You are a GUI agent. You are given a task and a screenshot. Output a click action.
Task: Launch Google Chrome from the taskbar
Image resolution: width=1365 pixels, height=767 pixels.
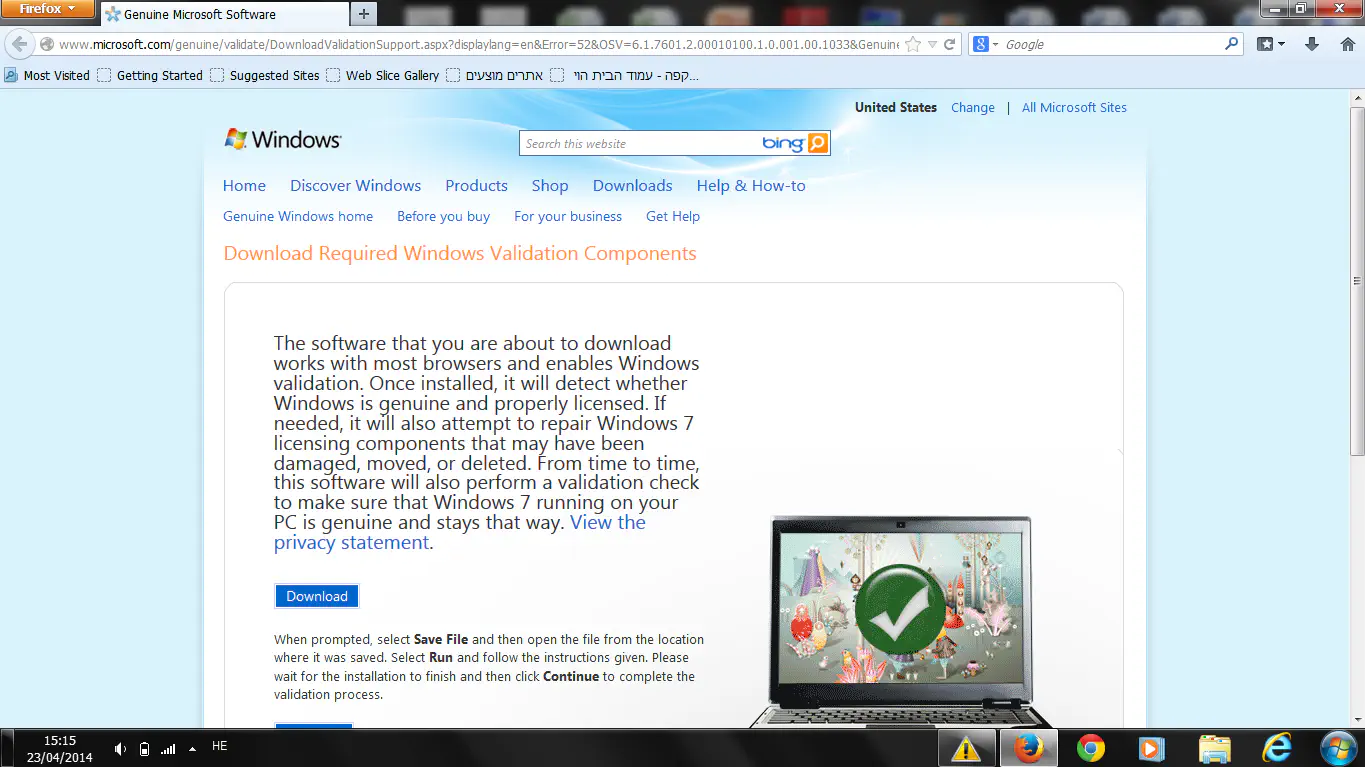[1090, 747]
